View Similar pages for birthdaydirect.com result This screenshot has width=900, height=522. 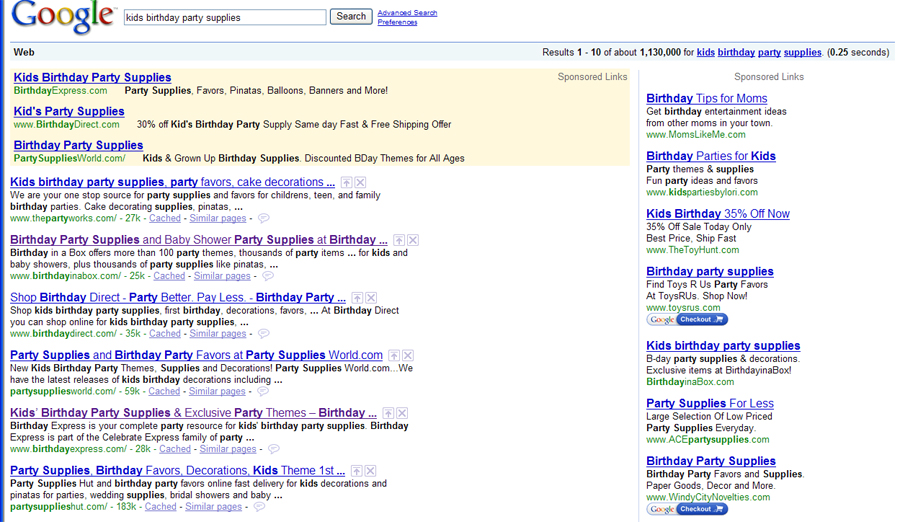pos(217,334)
